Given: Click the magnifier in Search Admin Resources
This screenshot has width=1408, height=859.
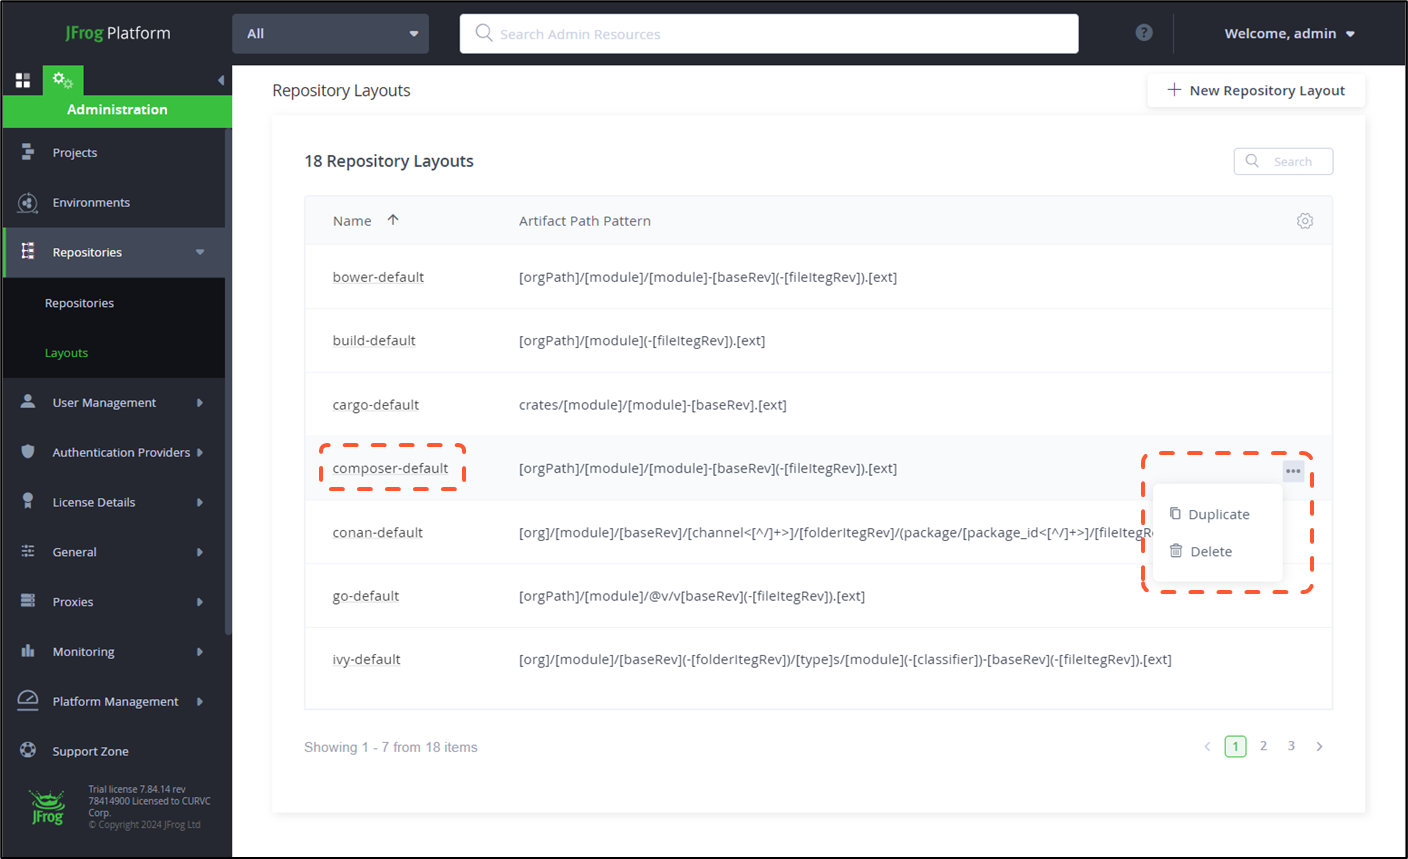Looking at the screenshot, I should click(x=484, y=33).
